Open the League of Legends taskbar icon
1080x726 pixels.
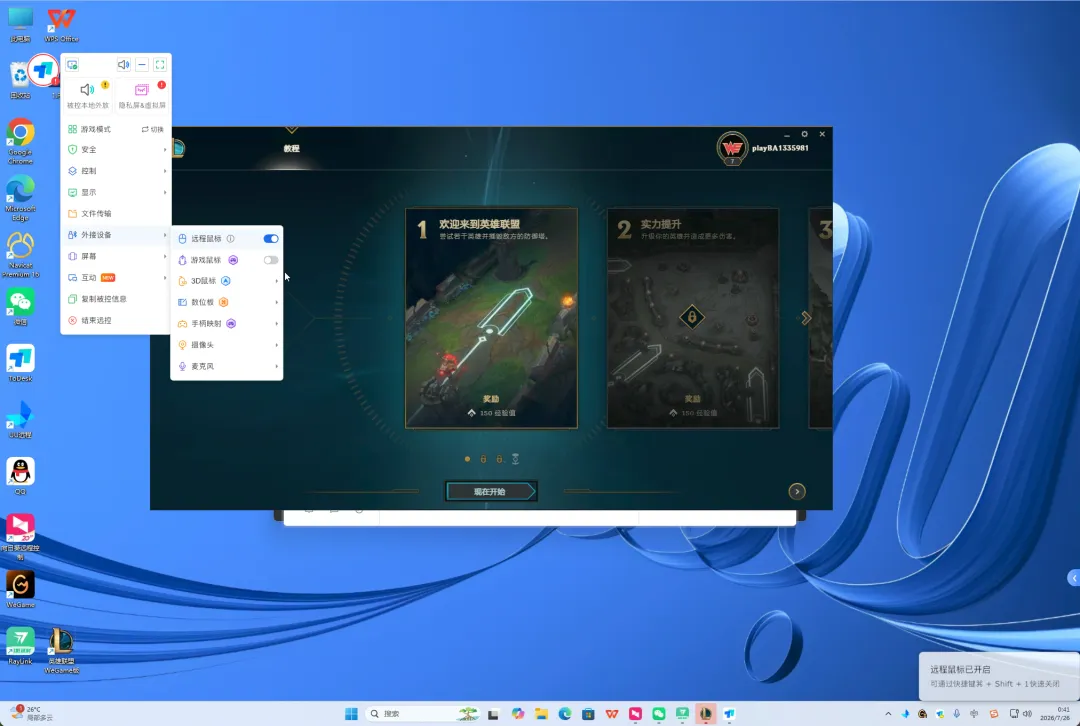(705, 714)
